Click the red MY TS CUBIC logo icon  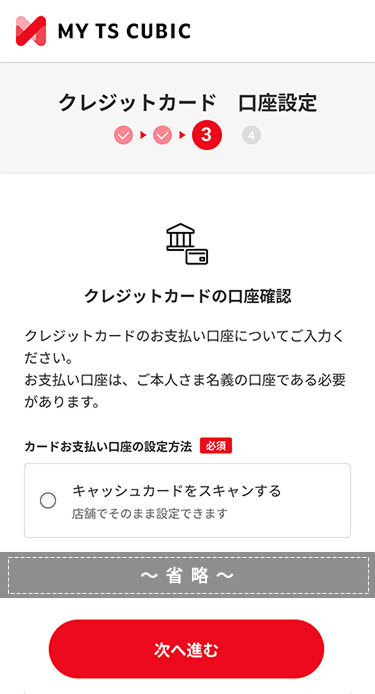(x=31, y=31)
